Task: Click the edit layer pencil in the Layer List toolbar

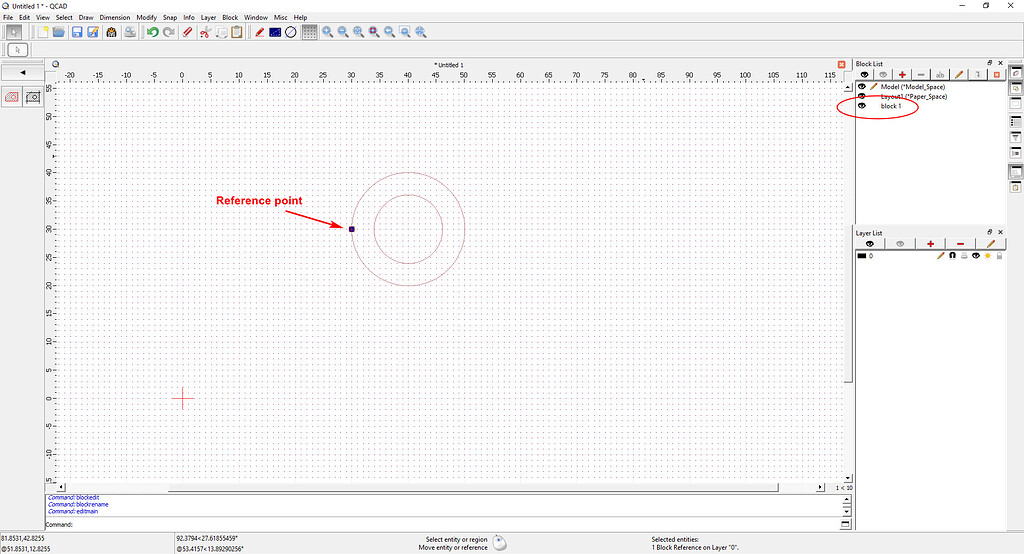Action: [x=991, y=244]
